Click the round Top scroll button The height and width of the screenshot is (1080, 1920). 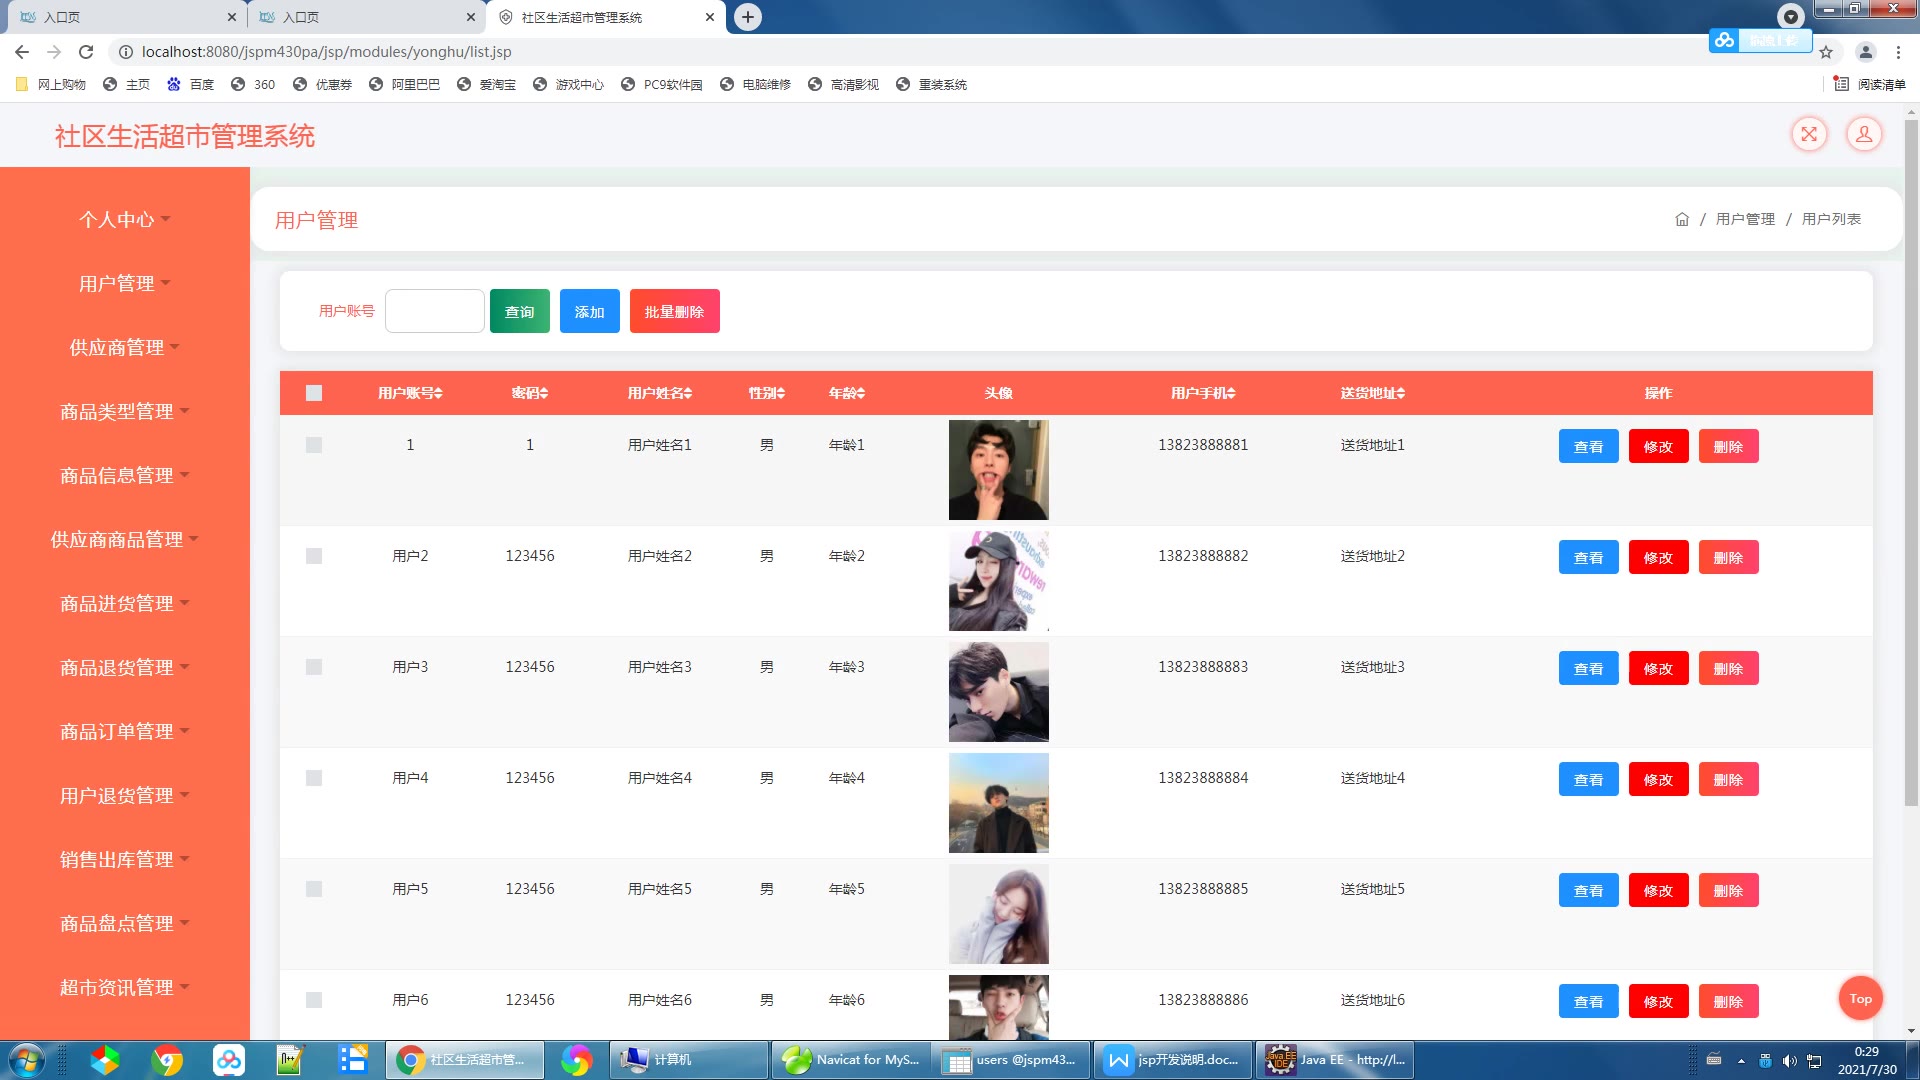click(x=1860, y=998)
